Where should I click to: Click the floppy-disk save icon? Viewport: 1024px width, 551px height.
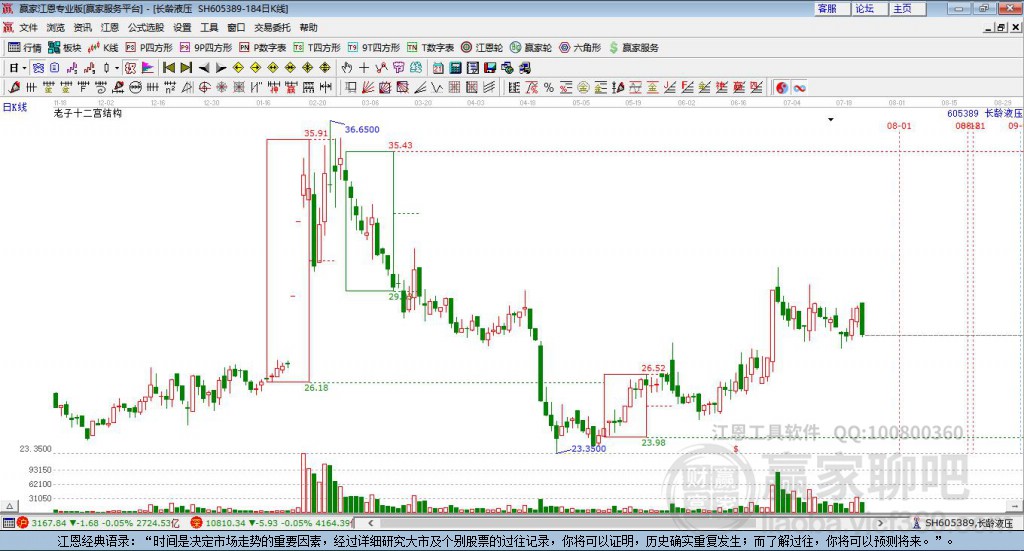coord(490,68)
